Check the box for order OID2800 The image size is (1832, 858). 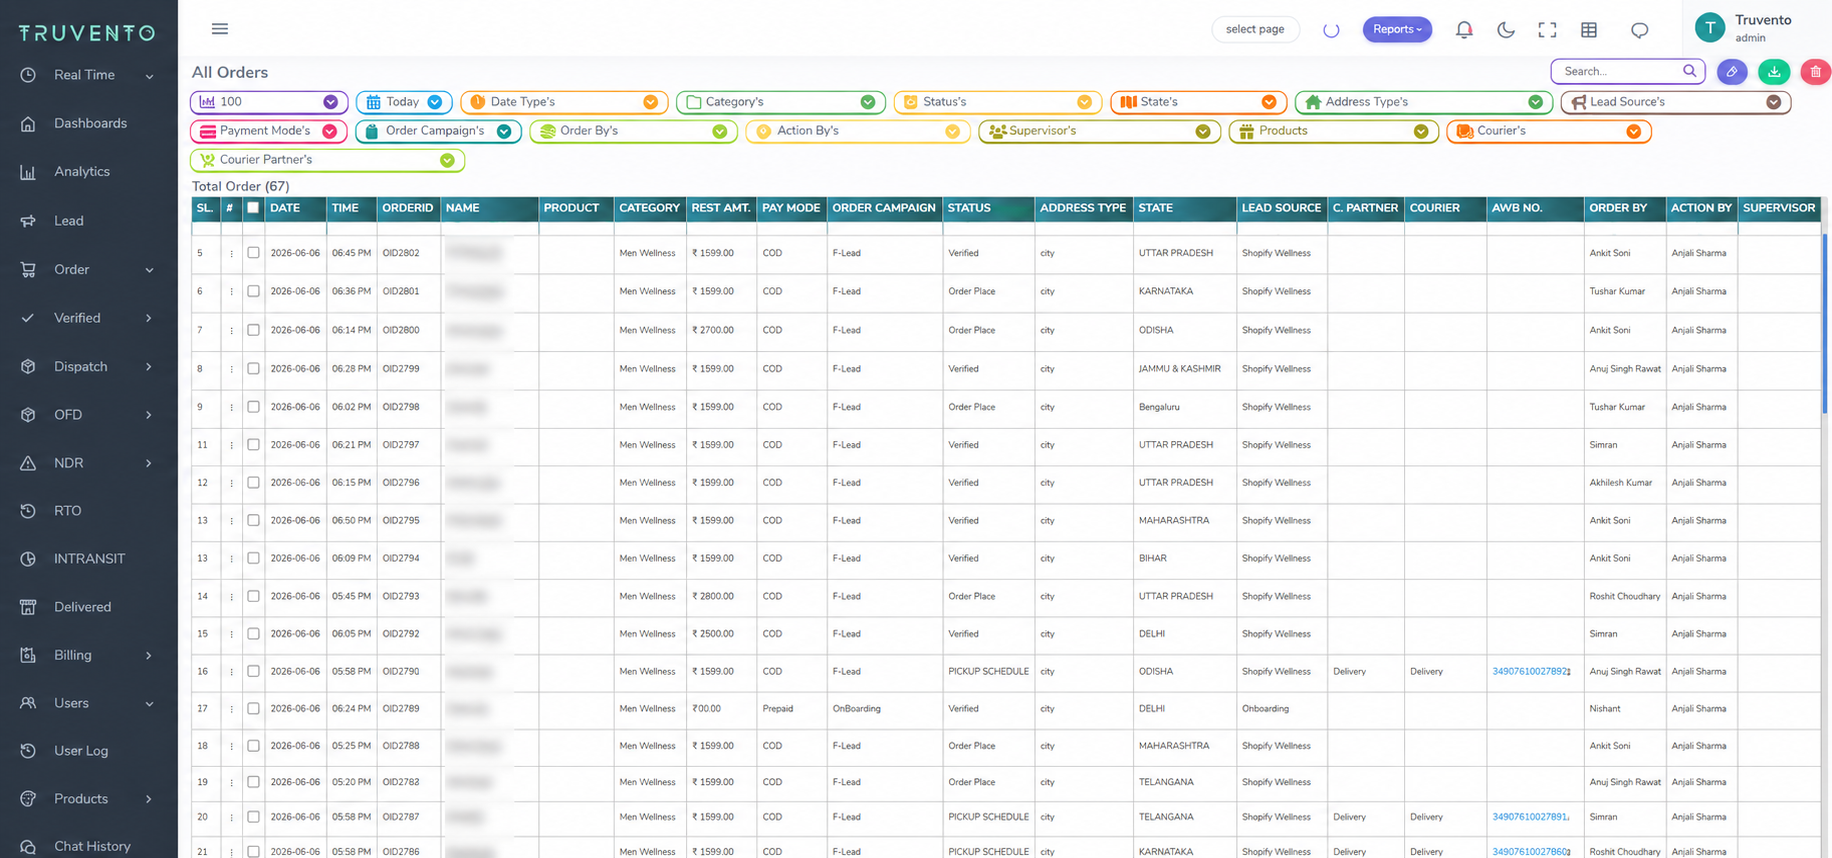point(253,330)
